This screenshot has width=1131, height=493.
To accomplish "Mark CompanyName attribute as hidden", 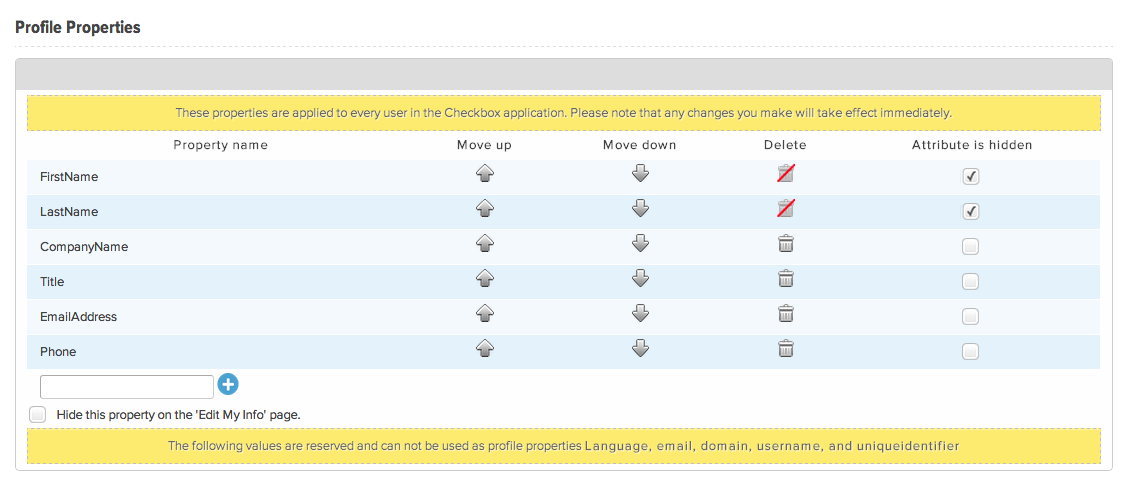I will pyautogui.click(x=971, y=247).
